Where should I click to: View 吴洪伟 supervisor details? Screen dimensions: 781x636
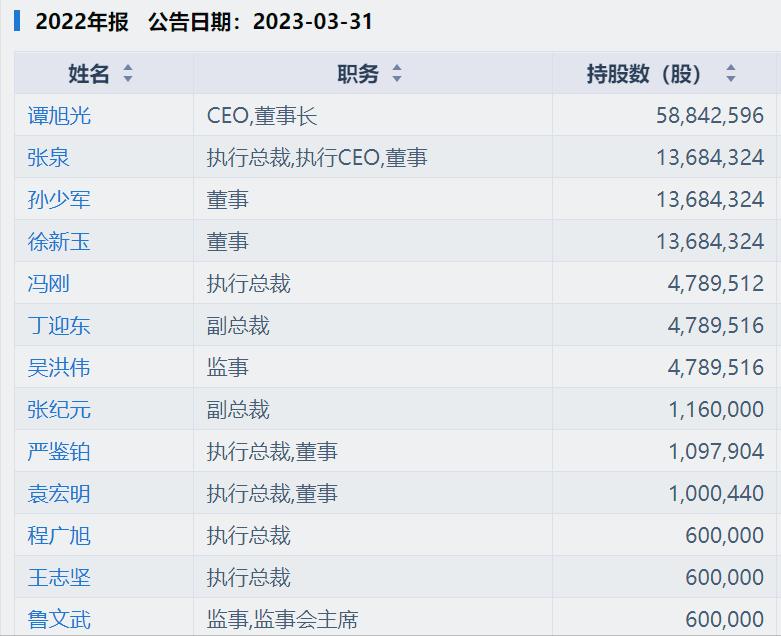tap(59, 368)
